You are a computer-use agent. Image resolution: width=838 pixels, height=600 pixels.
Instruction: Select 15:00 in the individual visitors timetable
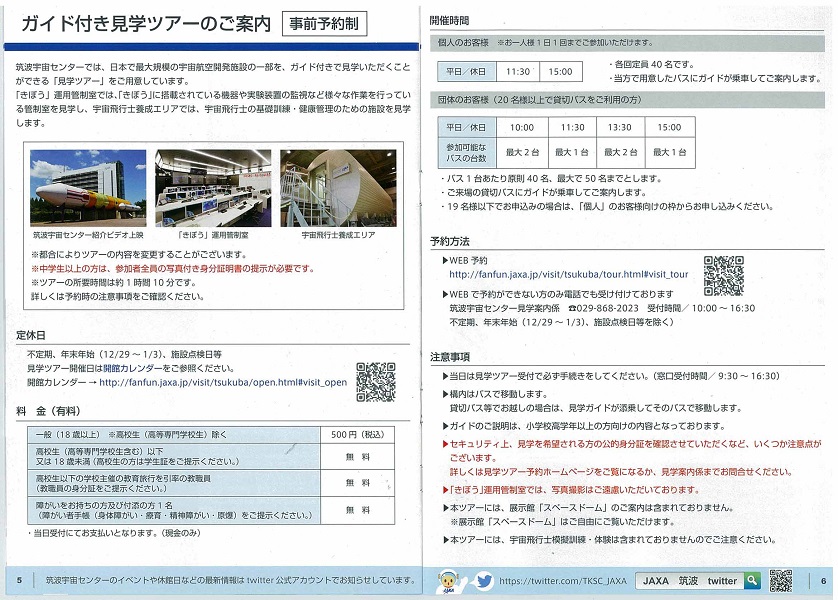pyautogui.click(x=561, y=72)
